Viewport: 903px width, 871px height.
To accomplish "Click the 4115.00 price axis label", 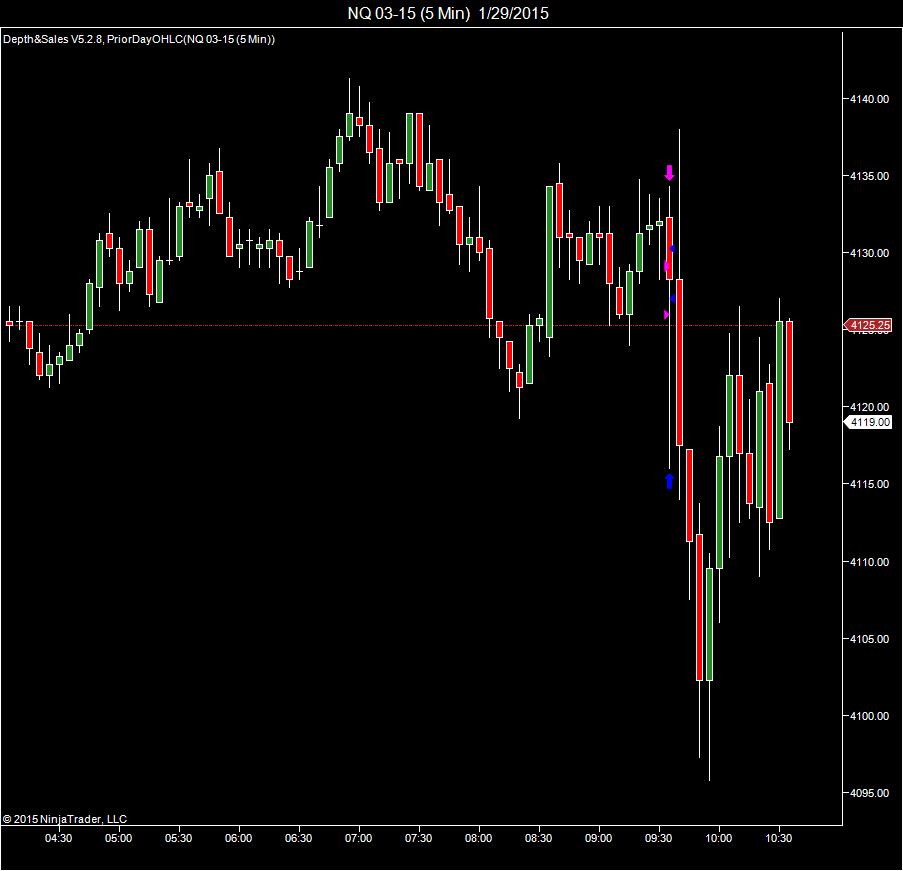I will [869, 484].
